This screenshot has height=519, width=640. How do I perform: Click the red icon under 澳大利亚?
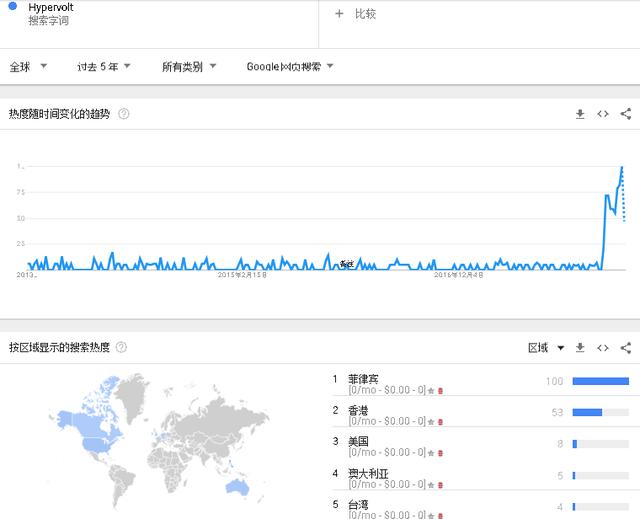point(440,485)
